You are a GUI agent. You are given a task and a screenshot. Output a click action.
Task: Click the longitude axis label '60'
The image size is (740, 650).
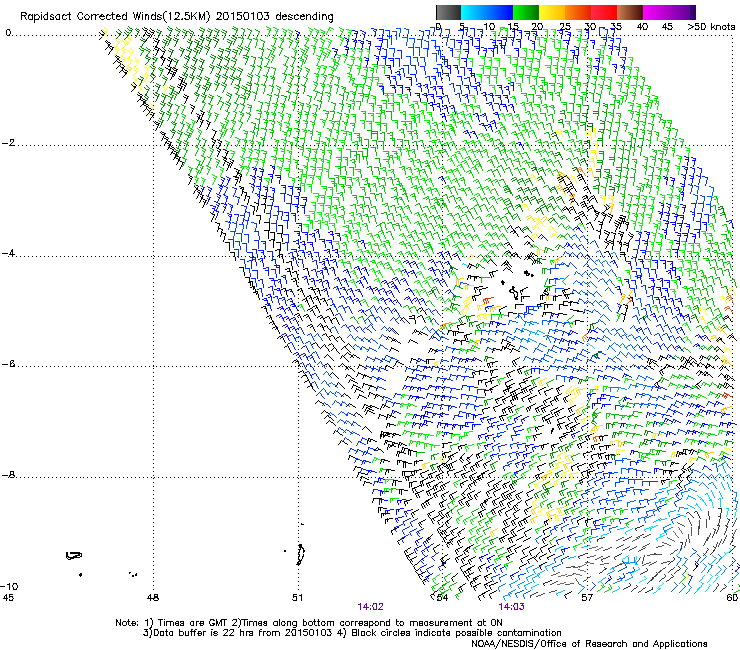point(732,598)
